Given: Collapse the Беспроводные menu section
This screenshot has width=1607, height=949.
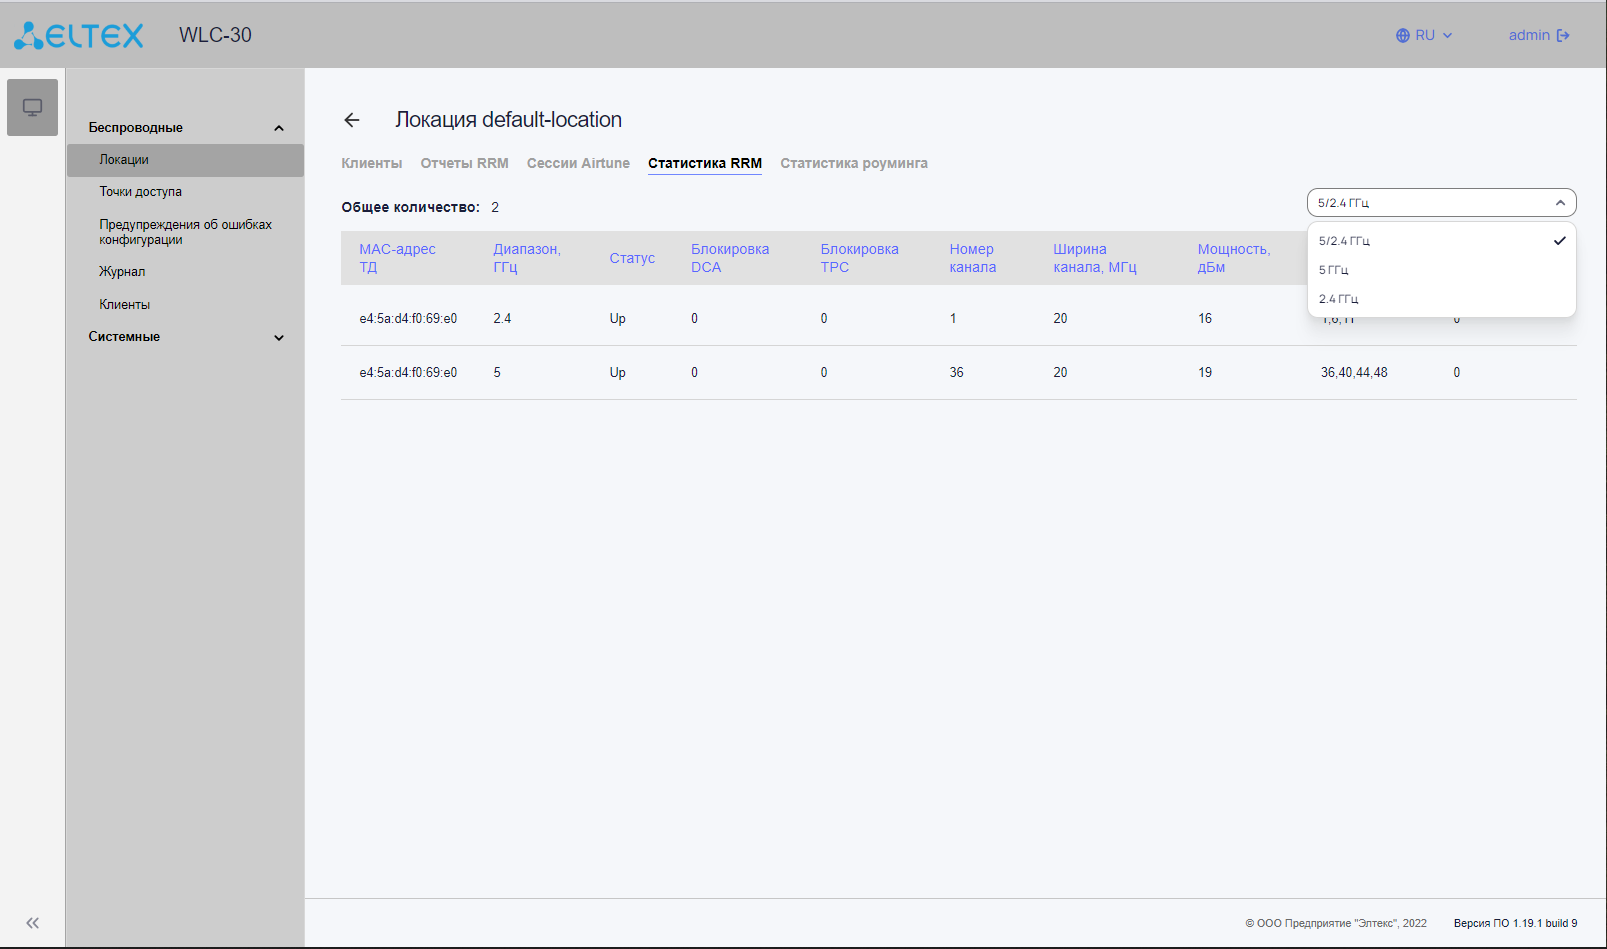Looking at the screenshot, I should tap(279, 128).
